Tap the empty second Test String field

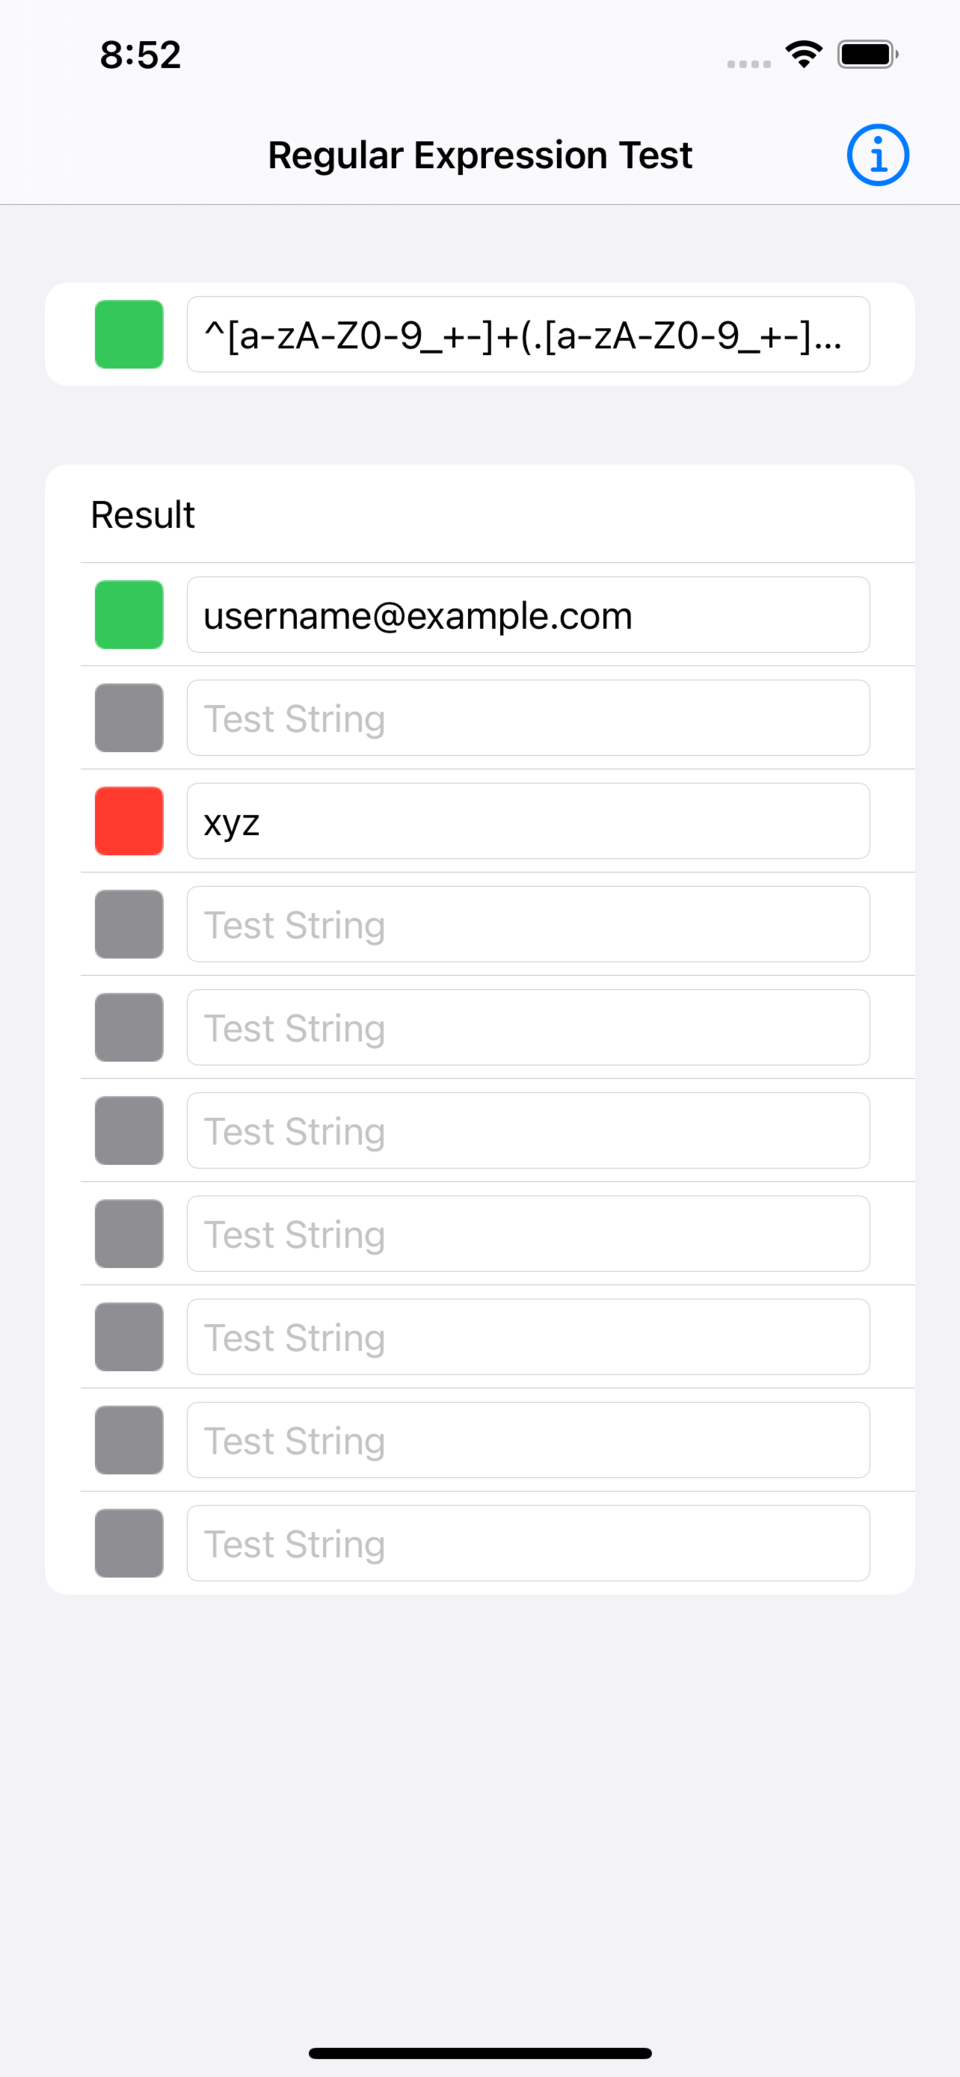pos(527,718)
